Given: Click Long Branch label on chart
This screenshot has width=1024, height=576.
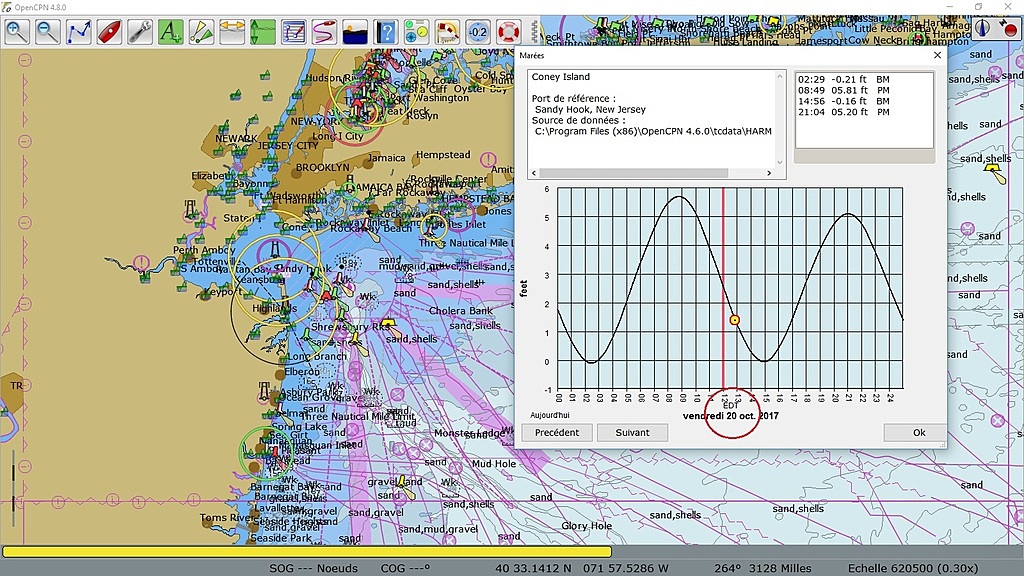Looking at the screenshot, I should coord(317,357).
